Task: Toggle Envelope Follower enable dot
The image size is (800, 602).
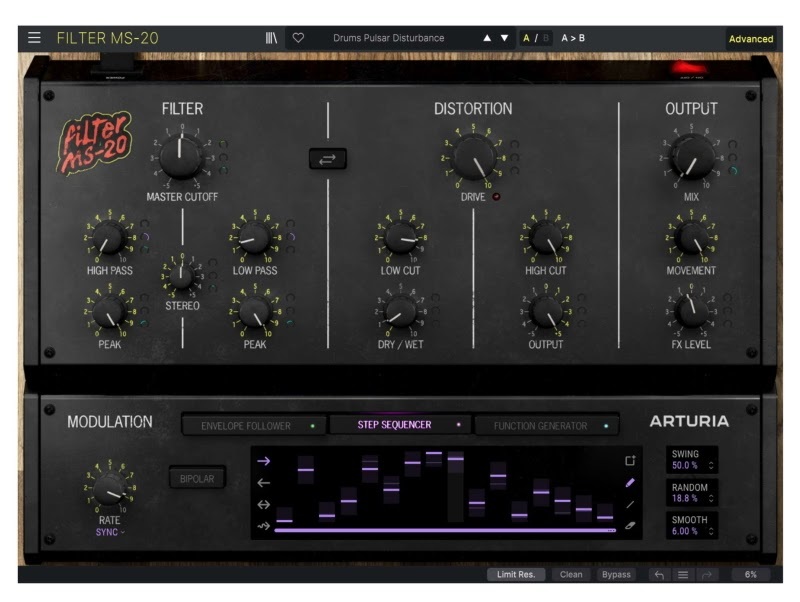Action: (313, 425)
